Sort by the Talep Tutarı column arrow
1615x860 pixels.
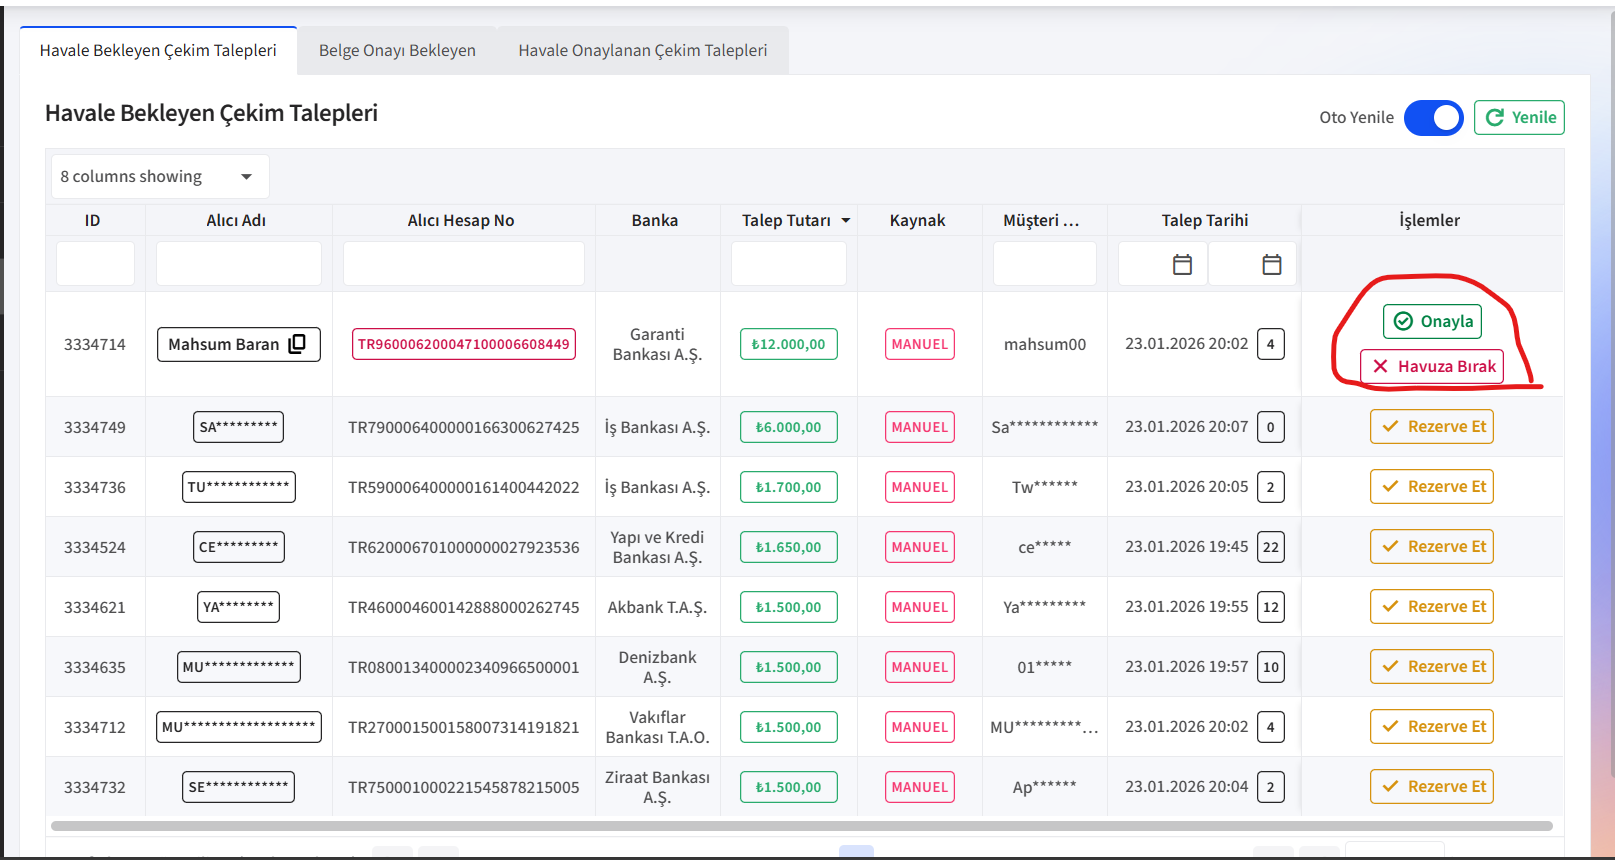pos(846,220)
